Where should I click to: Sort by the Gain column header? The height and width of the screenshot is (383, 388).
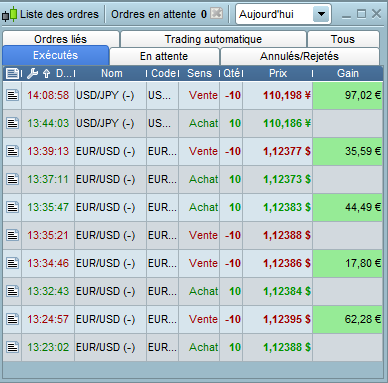click(x=348, y=73)
